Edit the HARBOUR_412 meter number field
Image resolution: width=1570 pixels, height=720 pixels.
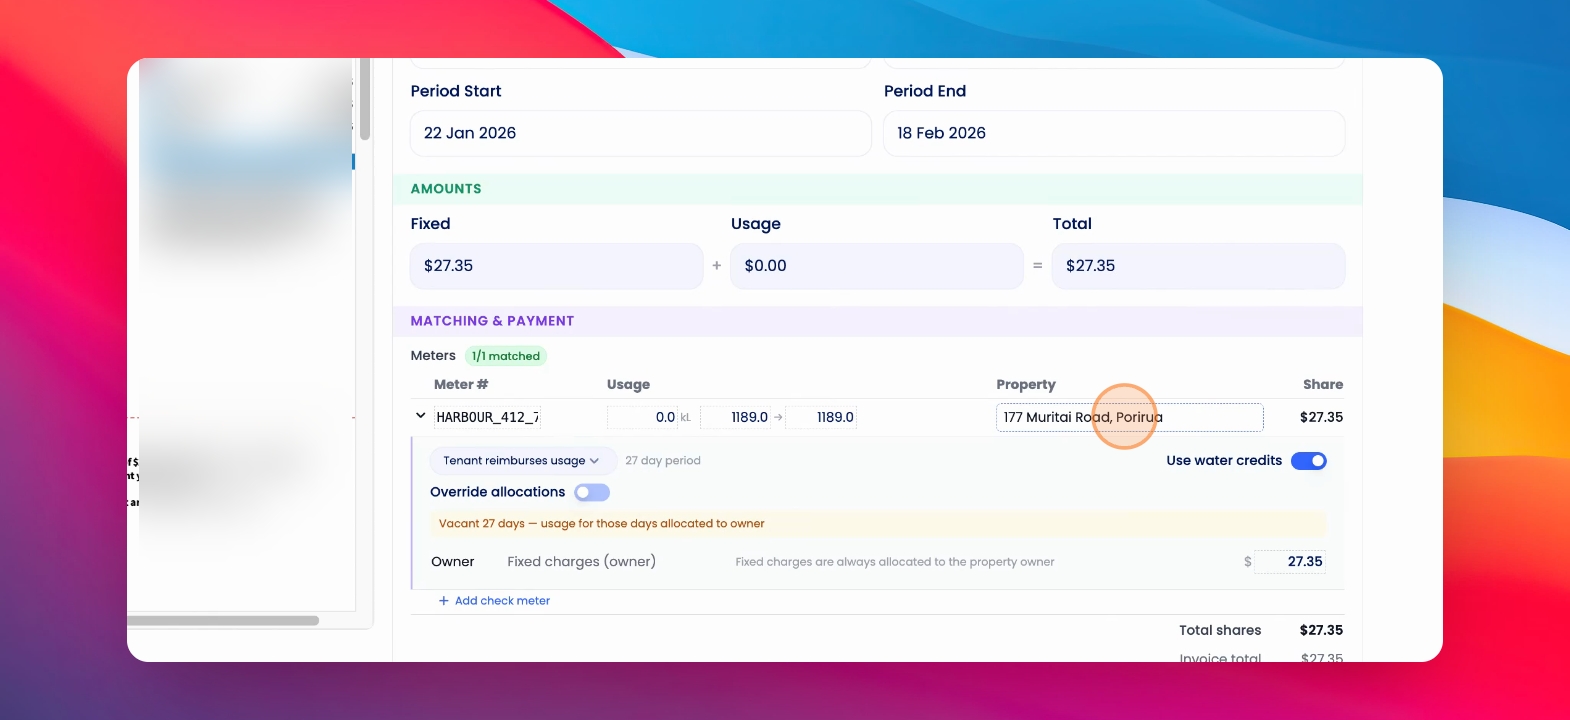click(487, 417)
